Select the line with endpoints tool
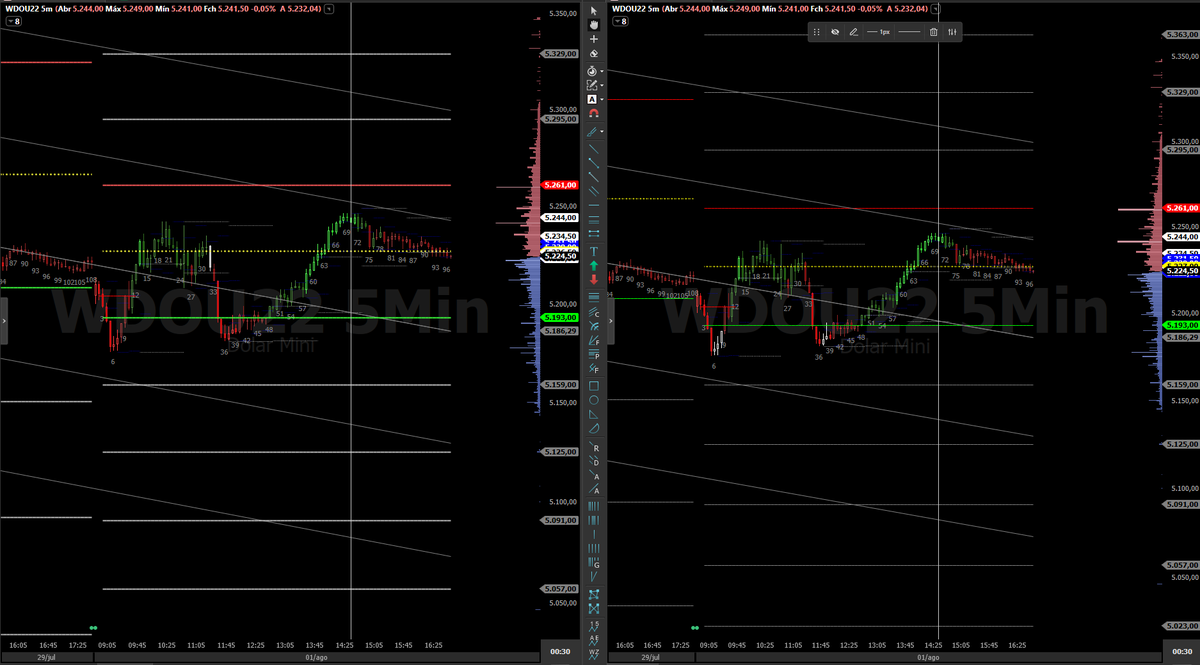The height and width of the screenshot is (665, 1200). coord(593,161)
